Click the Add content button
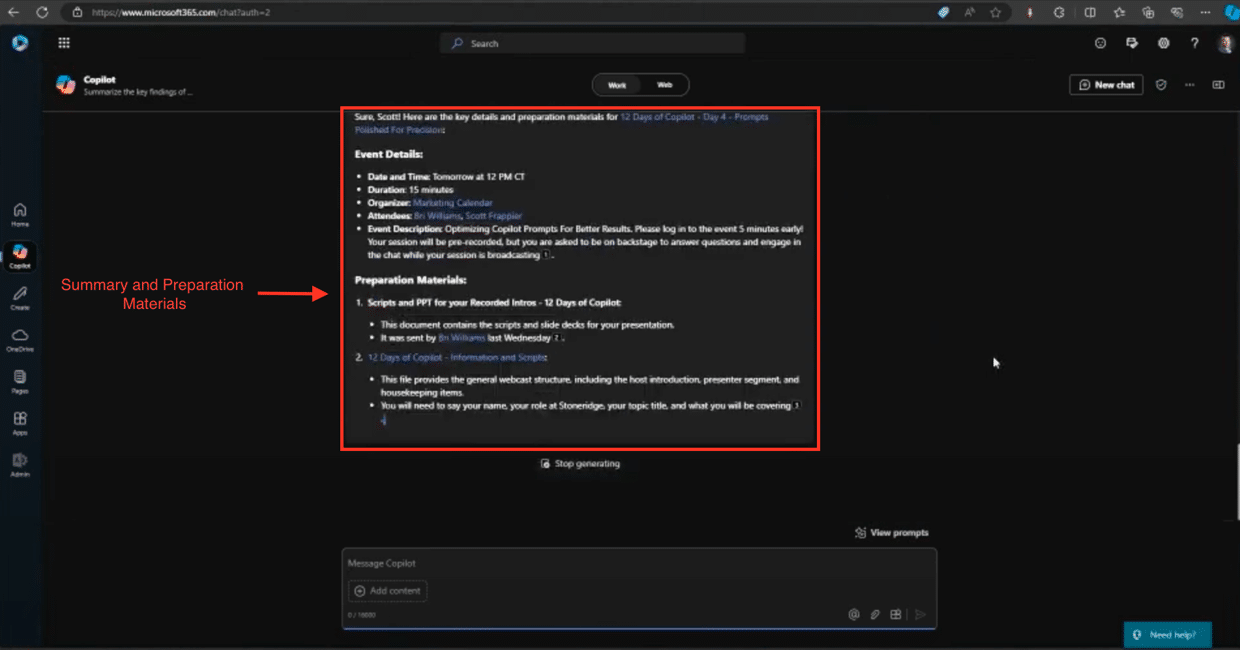Image resolution: width=1240 pixels, height=650 pixels. click(388, 591)
